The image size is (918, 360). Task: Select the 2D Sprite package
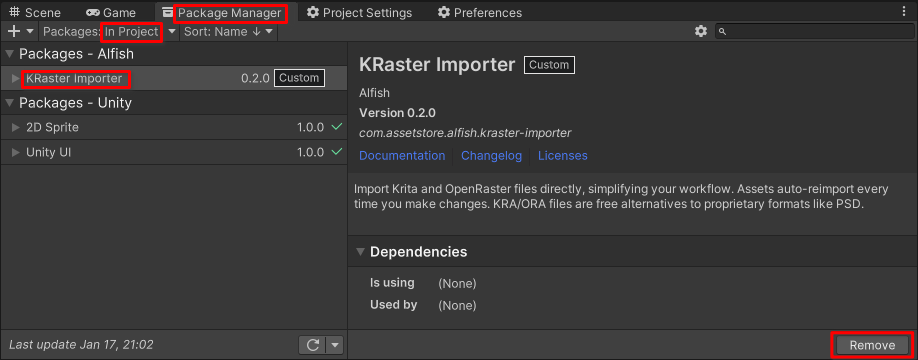coord(174,127)
